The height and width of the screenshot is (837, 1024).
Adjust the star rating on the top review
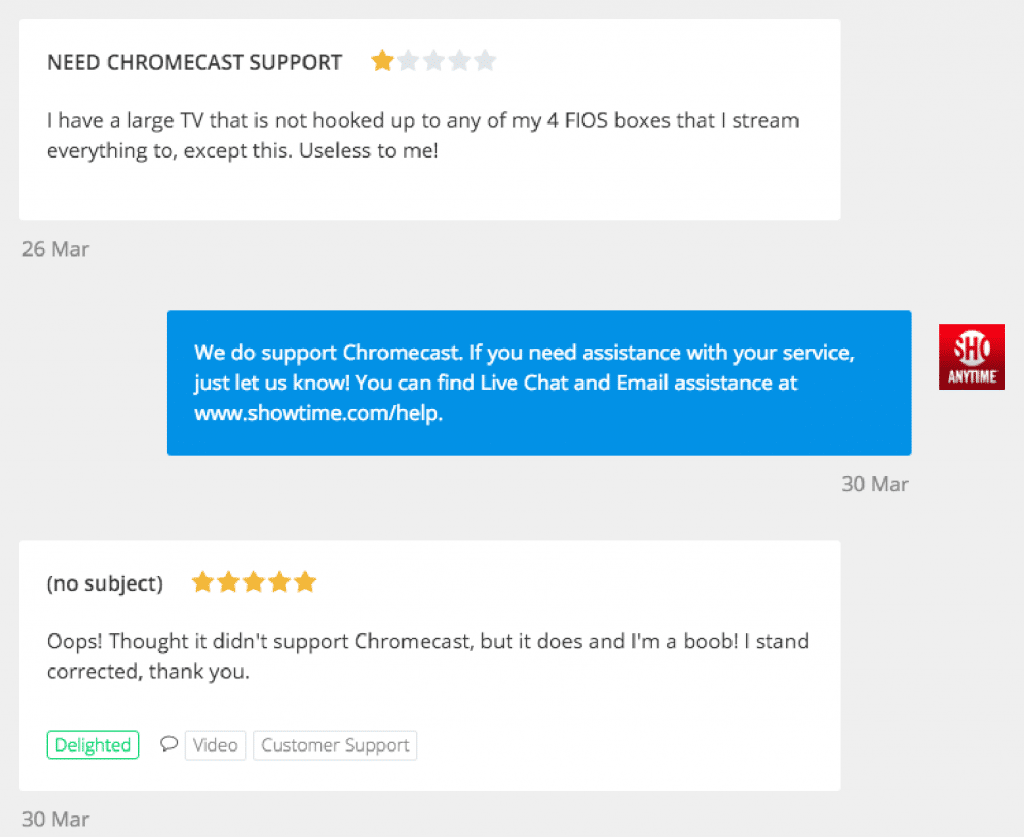pos(433,60)
